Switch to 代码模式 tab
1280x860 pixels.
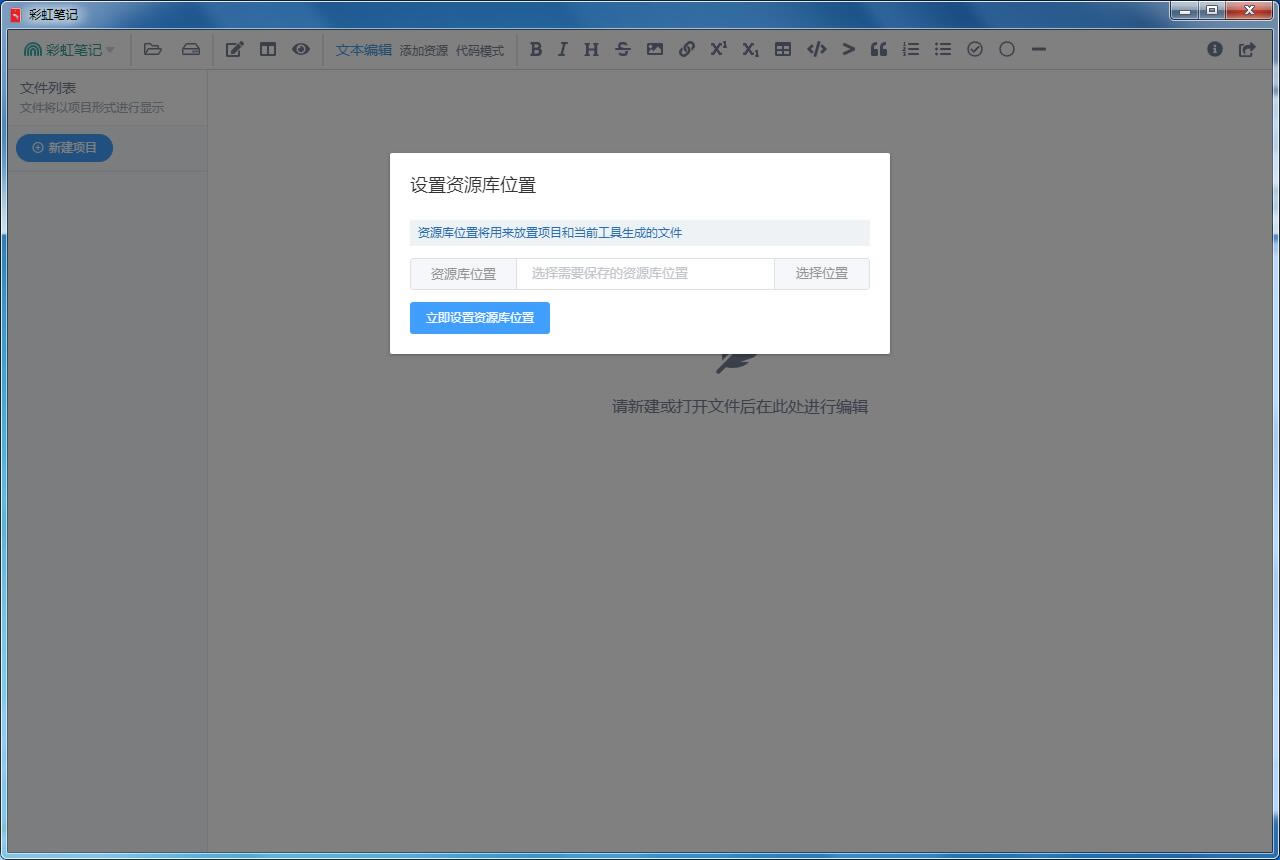pyautogui.click(x=480, y=50)
